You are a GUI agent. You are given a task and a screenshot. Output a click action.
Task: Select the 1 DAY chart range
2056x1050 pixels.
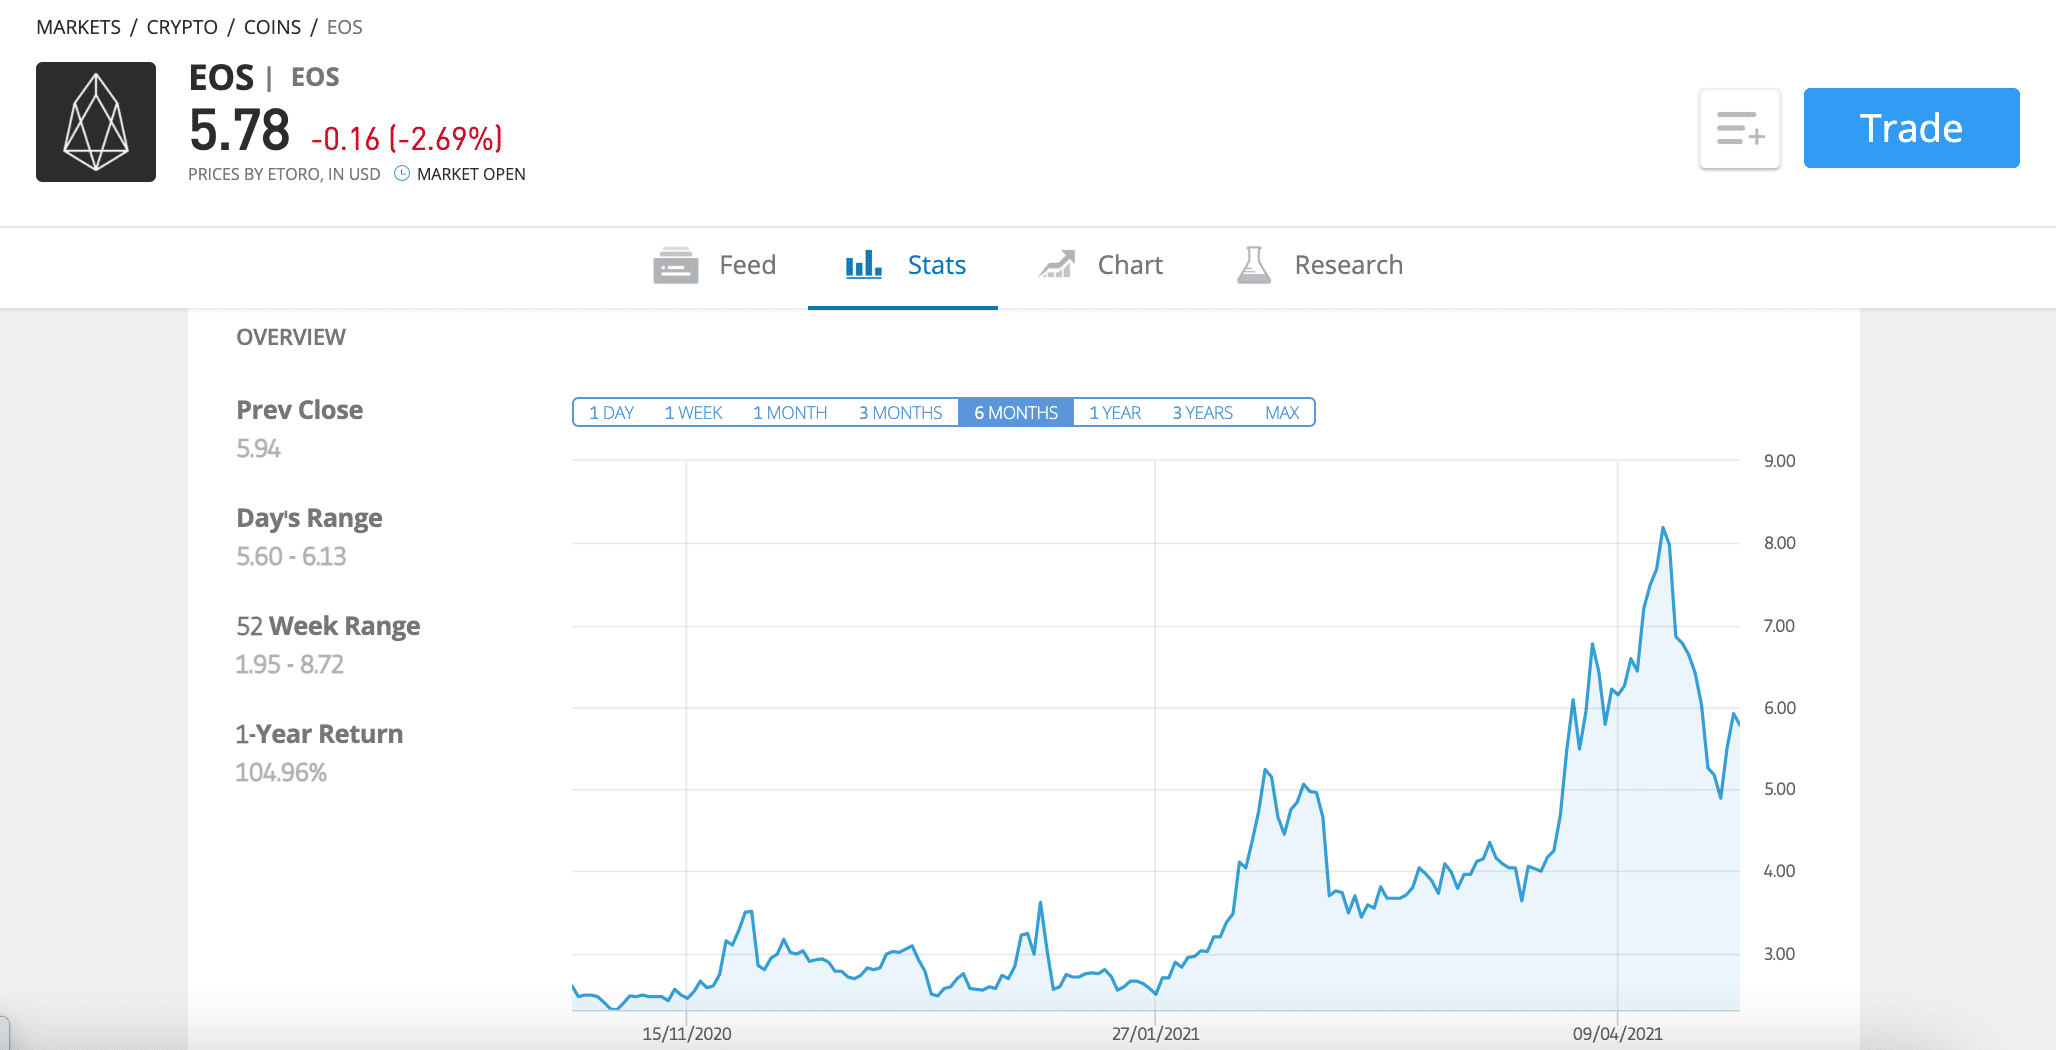(611, 413)
